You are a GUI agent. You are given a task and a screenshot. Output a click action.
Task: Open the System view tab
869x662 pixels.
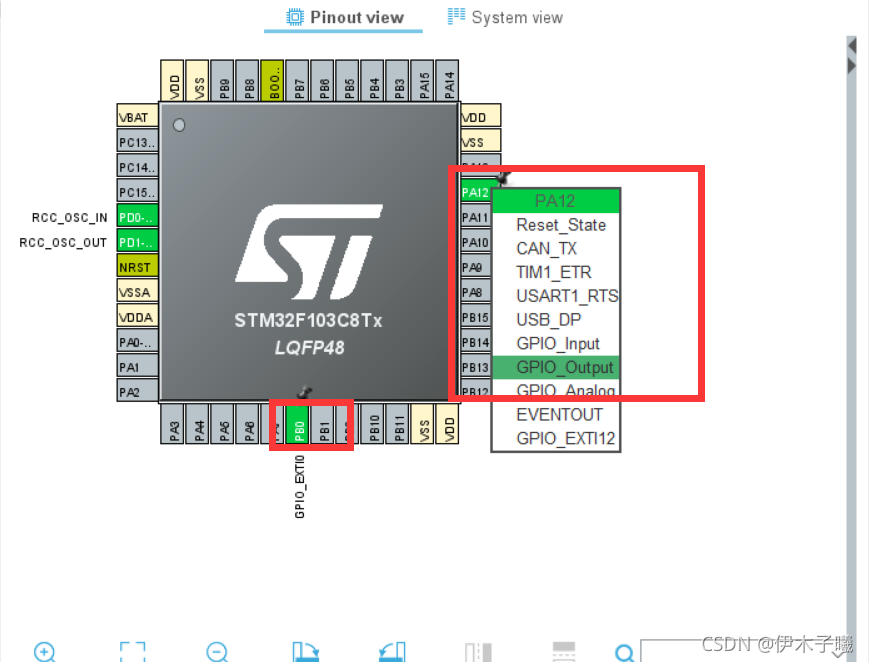(505, 18)
